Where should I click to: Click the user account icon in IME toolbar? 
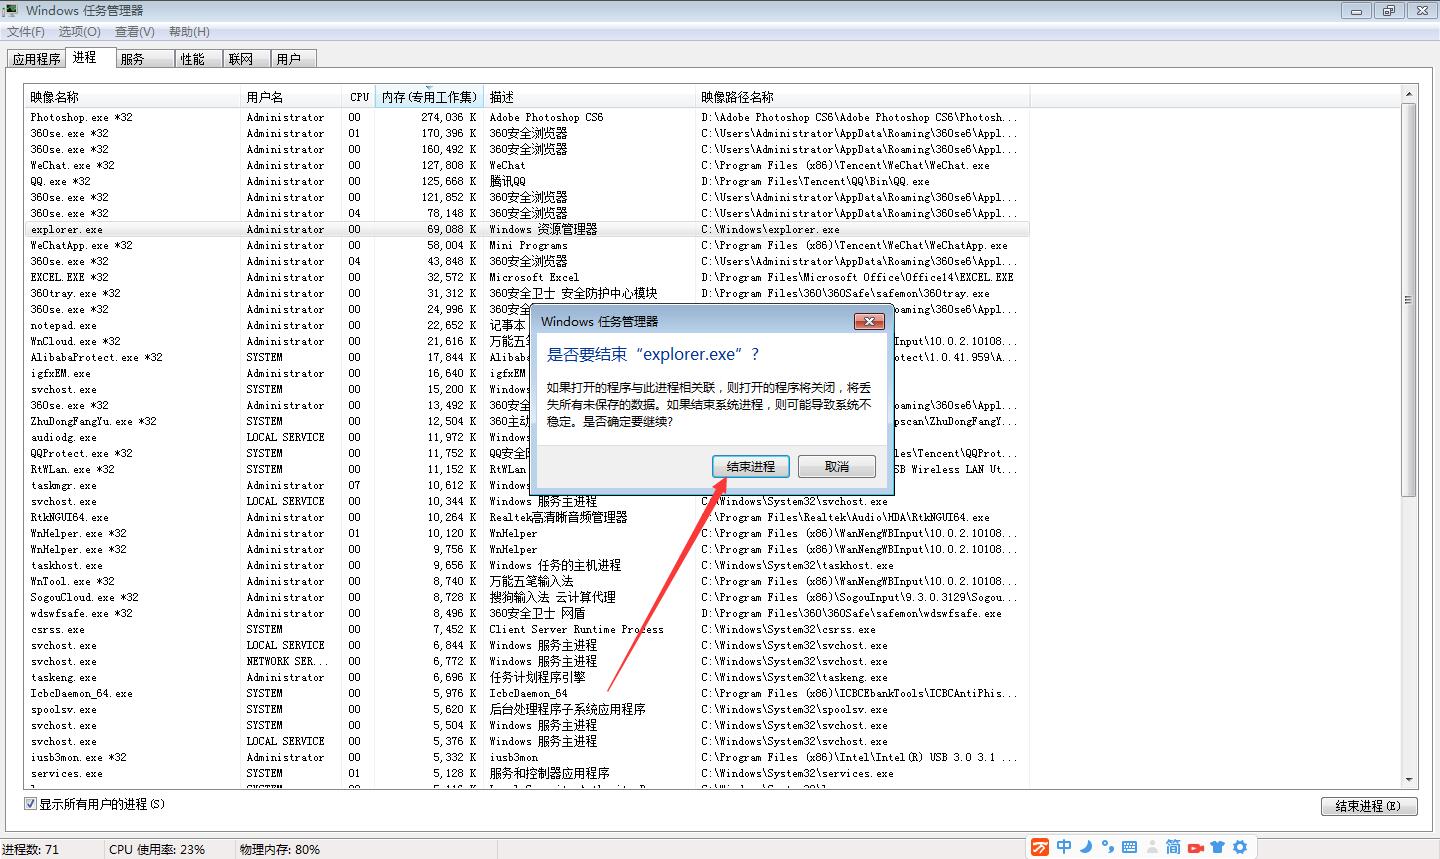point(1151,847)
